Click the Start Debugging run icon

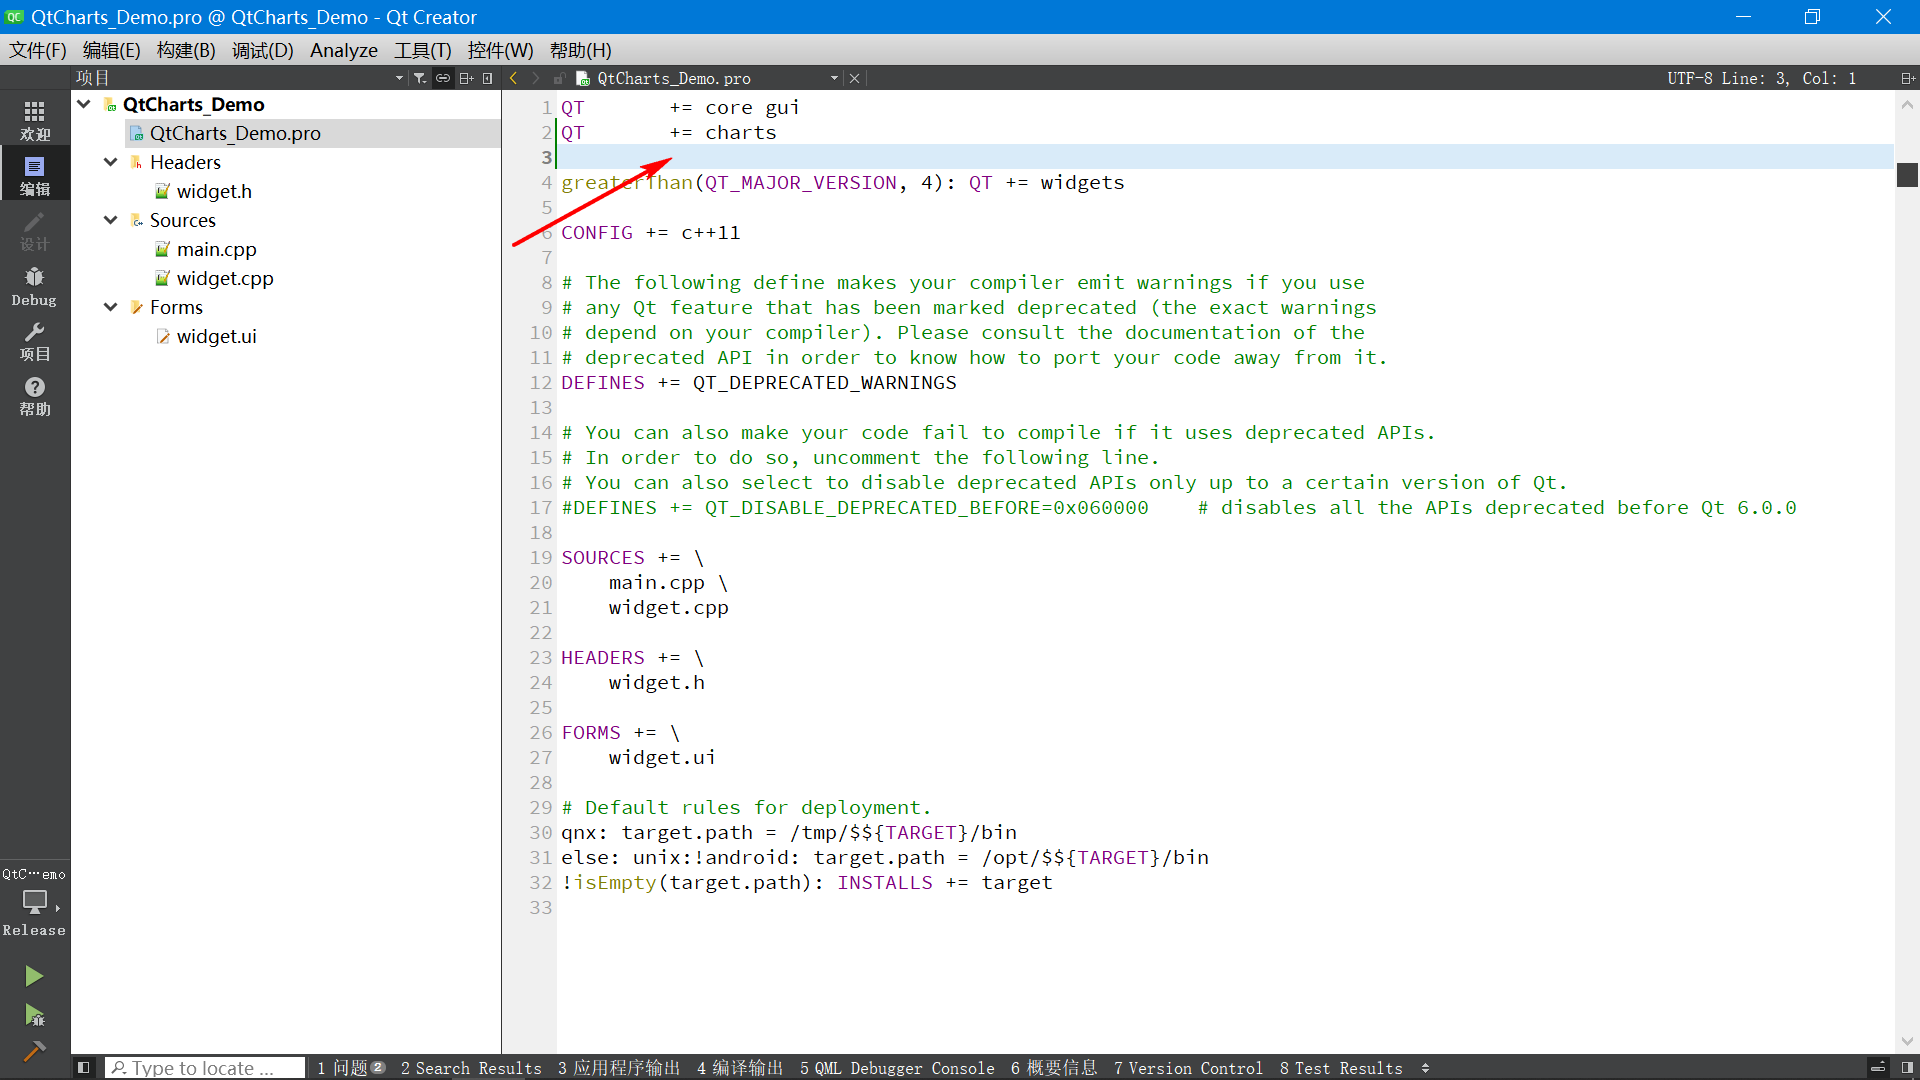(34, 1016)
